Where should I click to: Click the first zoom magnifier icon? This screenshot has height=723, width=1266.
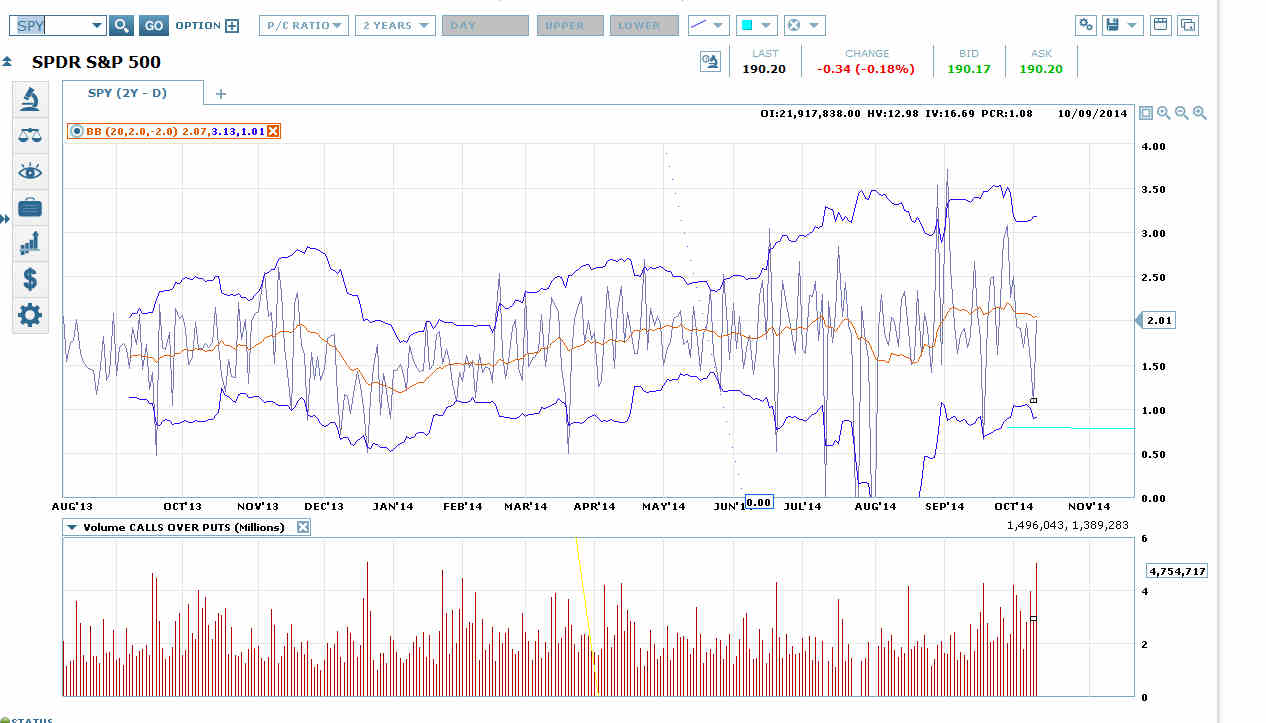click(1164, 113)
